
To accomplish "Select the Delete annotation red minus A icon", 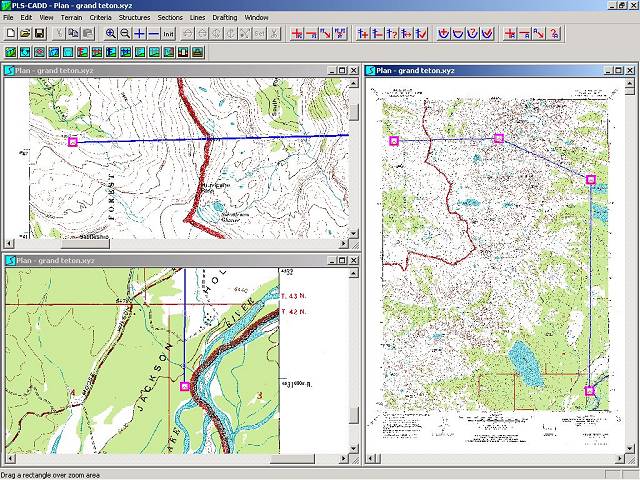I will (524, 33).
